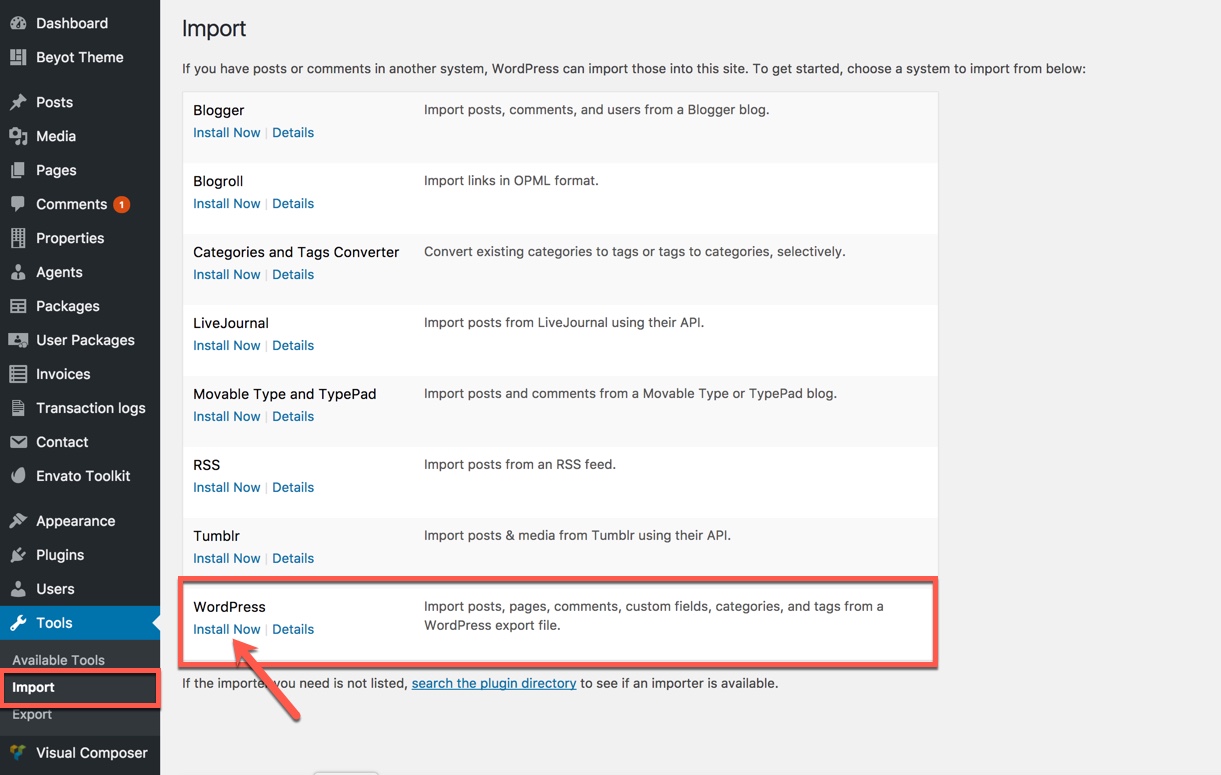Click 'search the plugin directory' link

click(x=494, y=683)
